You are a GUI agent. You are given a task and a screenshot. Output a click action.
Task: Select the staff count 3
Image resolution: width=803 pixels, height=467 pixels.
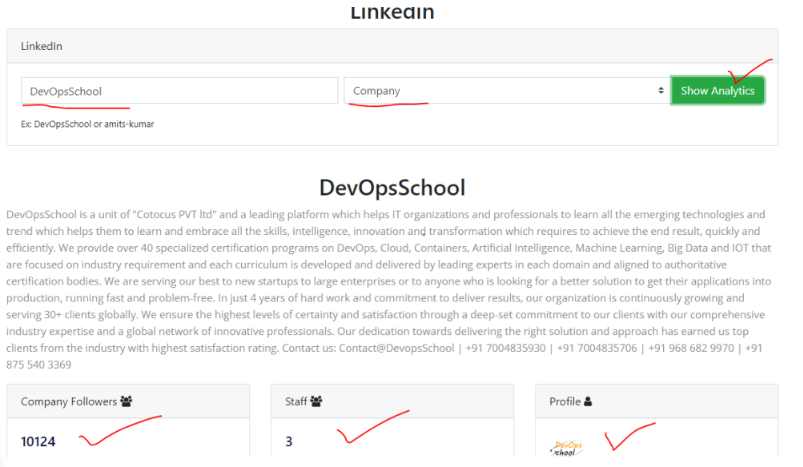point(289,441)
